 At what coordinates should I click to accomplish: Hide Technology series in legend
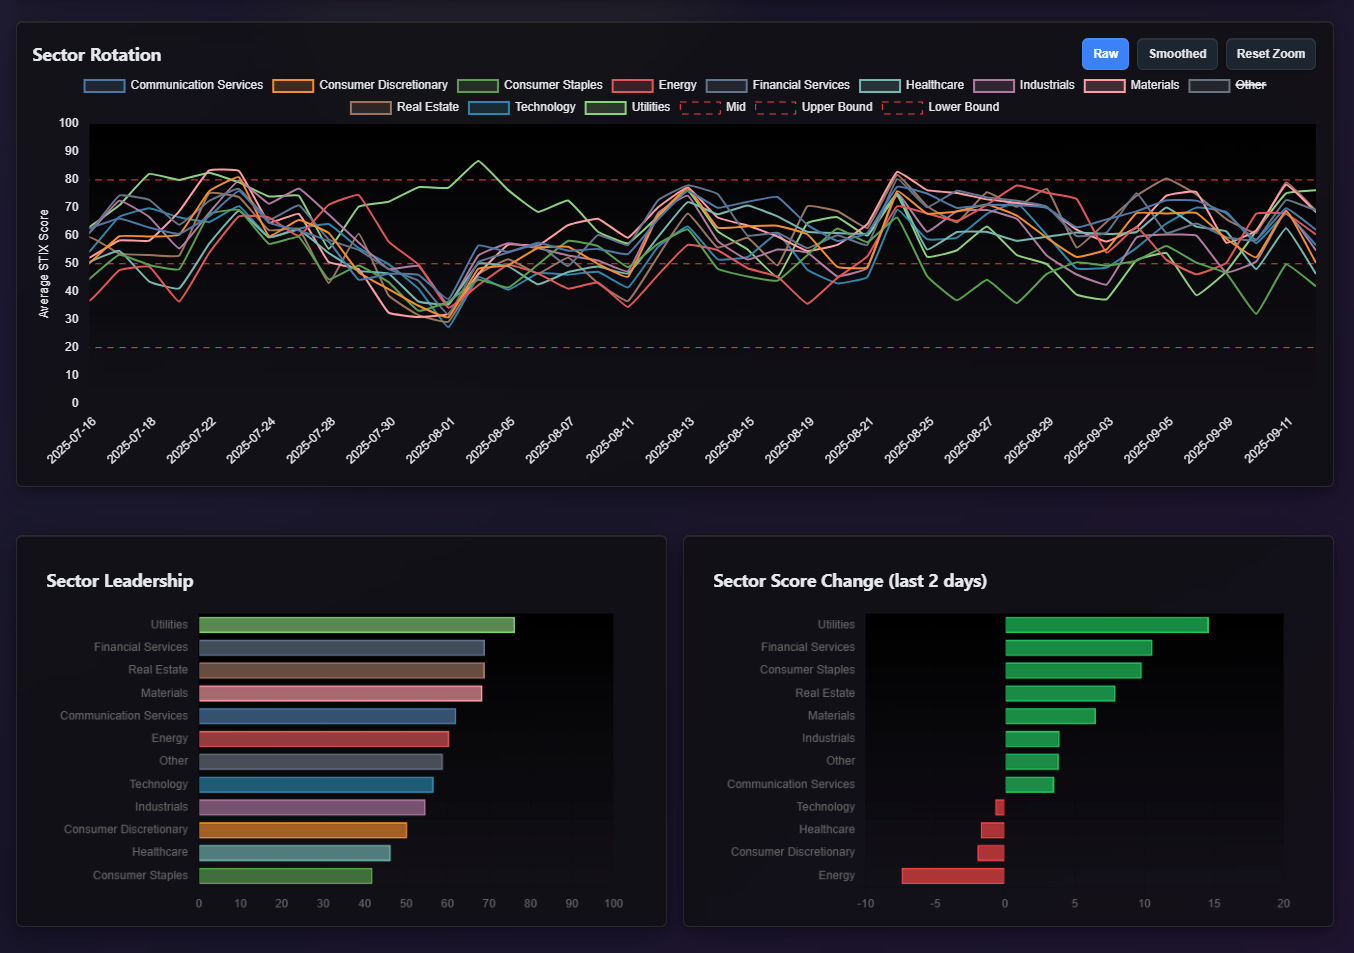tap(522, 107)
